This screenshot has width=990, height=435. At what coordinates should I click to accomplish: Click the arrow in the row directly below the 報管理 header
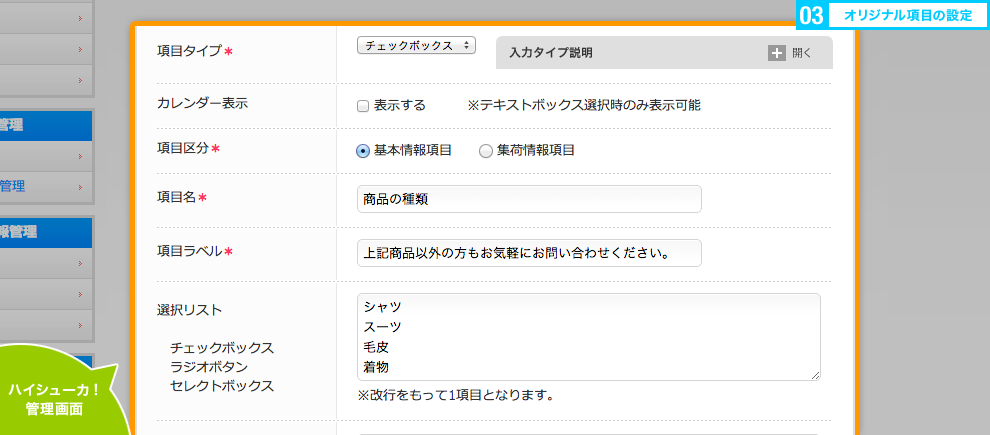[x=80, y=263]
